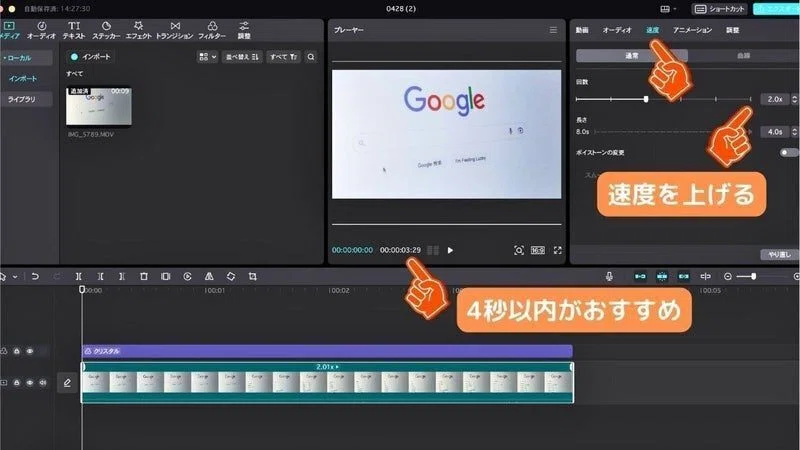Open the エフェクト (Effects) tab
The image size is (800, 450).
(138, 30)
